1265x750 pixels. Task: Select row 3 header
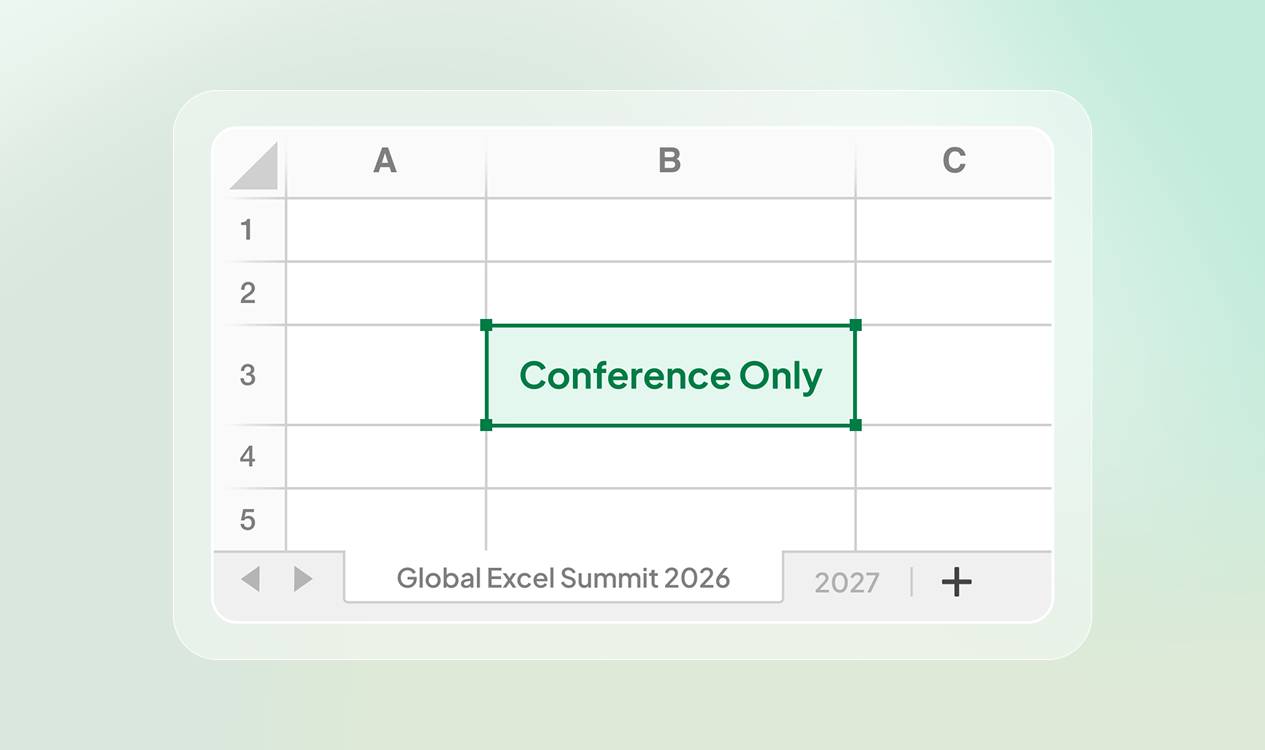click(x=248, y=375)
